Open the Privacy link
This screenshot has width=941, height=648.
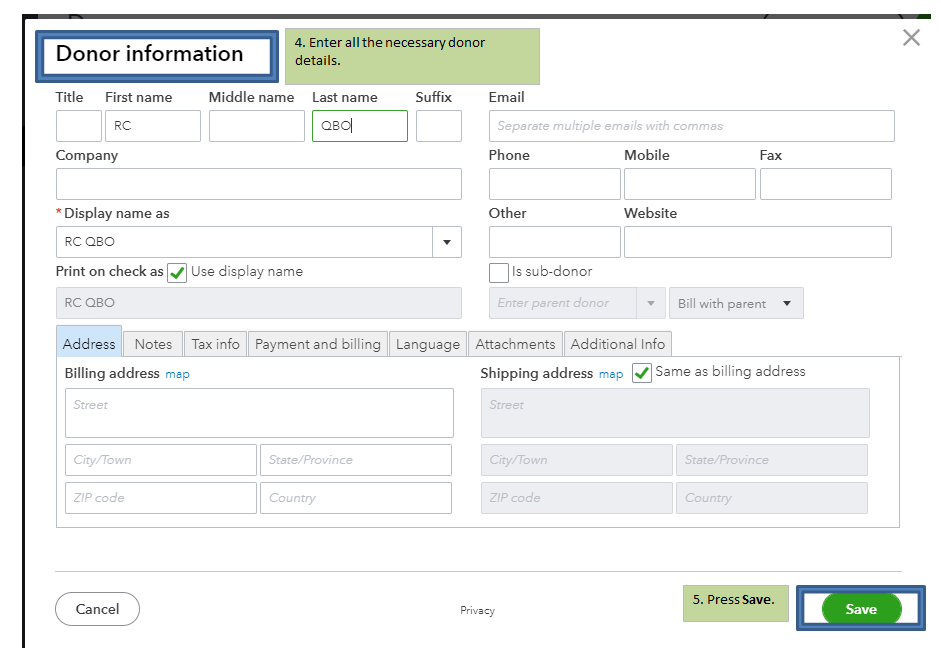point(477,610)
